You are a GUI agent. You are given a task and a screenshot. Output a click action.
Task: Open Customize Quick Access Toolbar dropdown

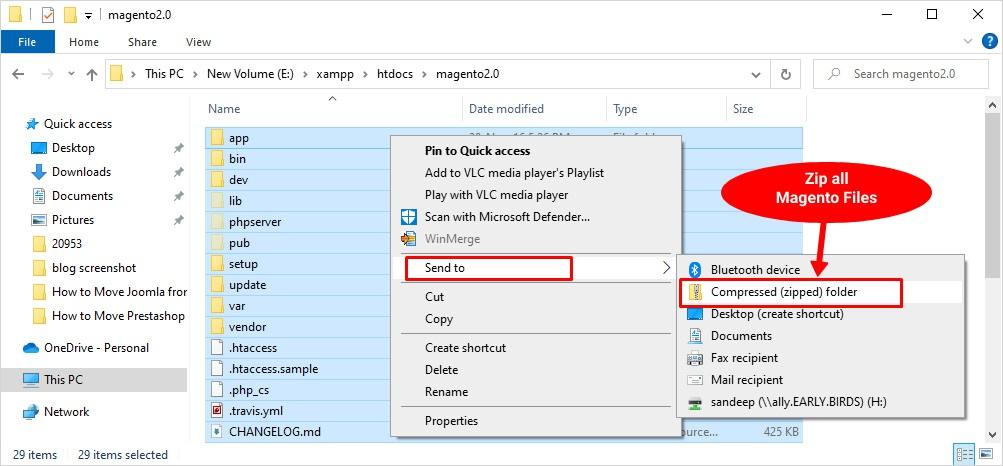(88, 15)
